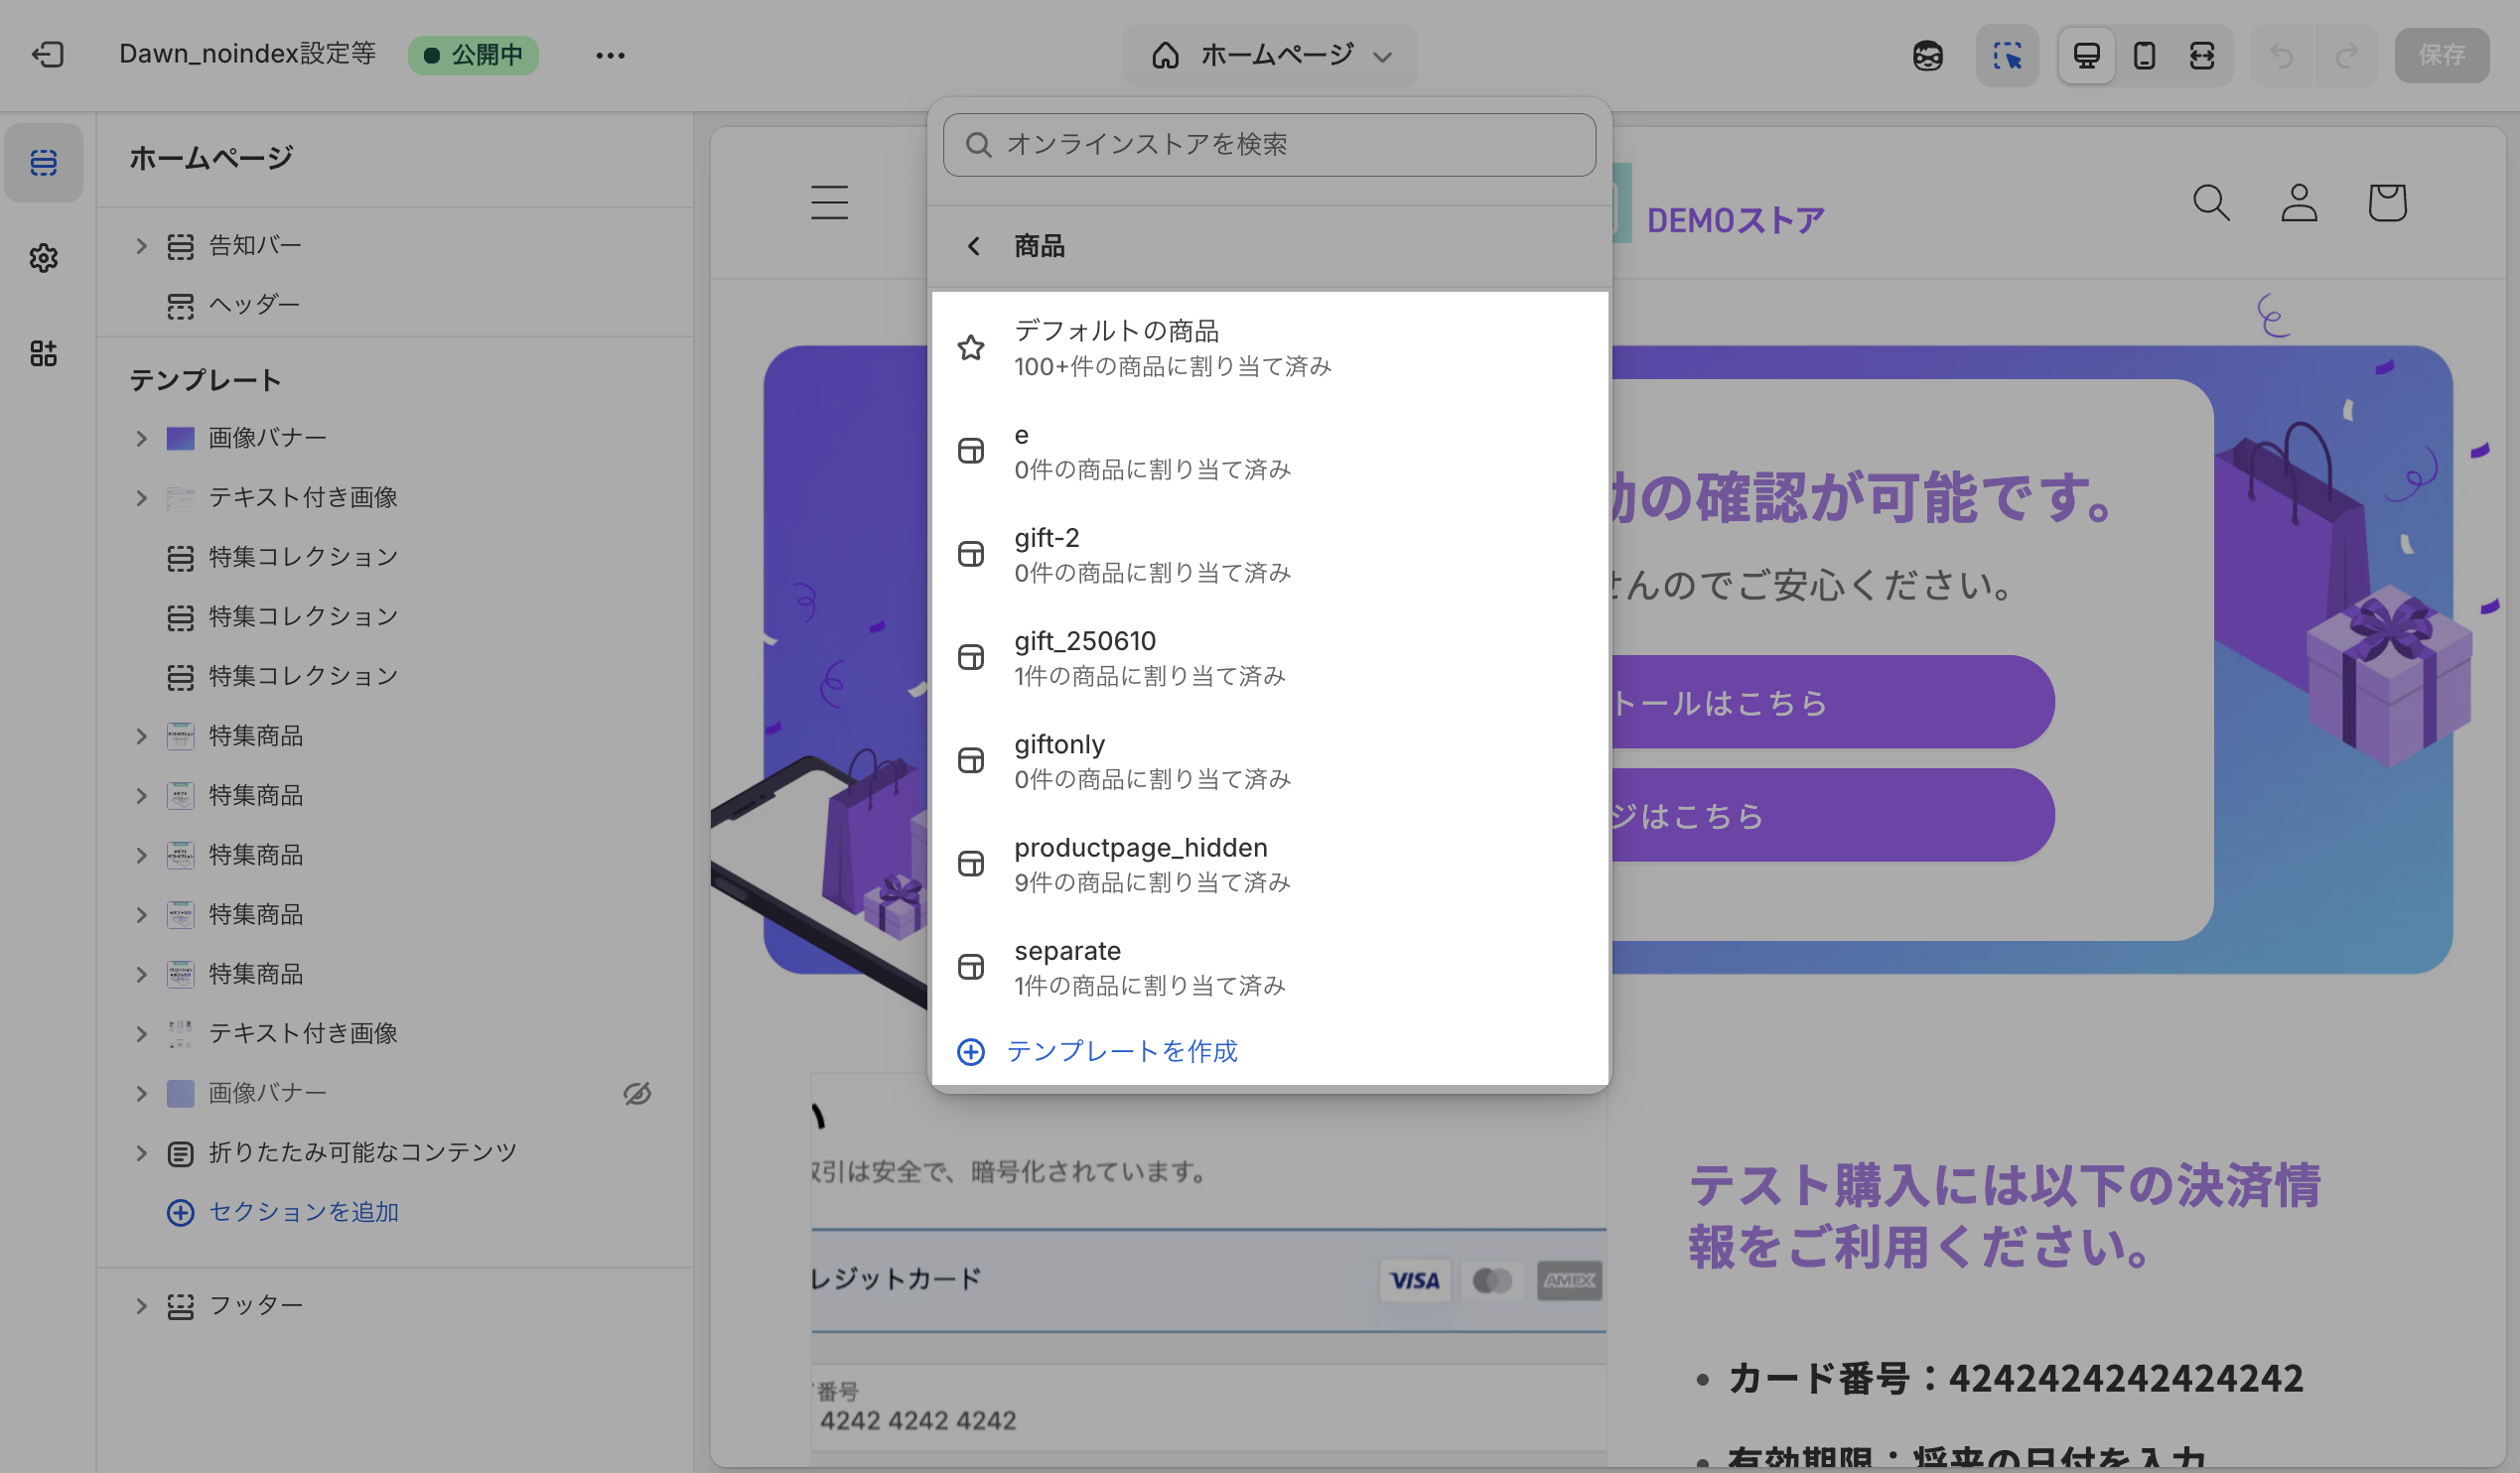The width and height of the screenshot is (2520, 1473).
Task: Switch to mobile preview
Action: 2144,55
